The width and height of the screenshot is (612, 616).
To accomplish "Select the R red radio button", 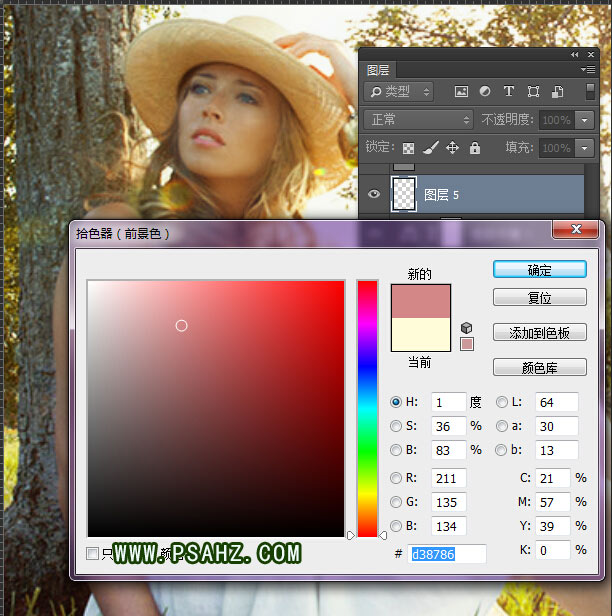I will (x=397, y=478).
